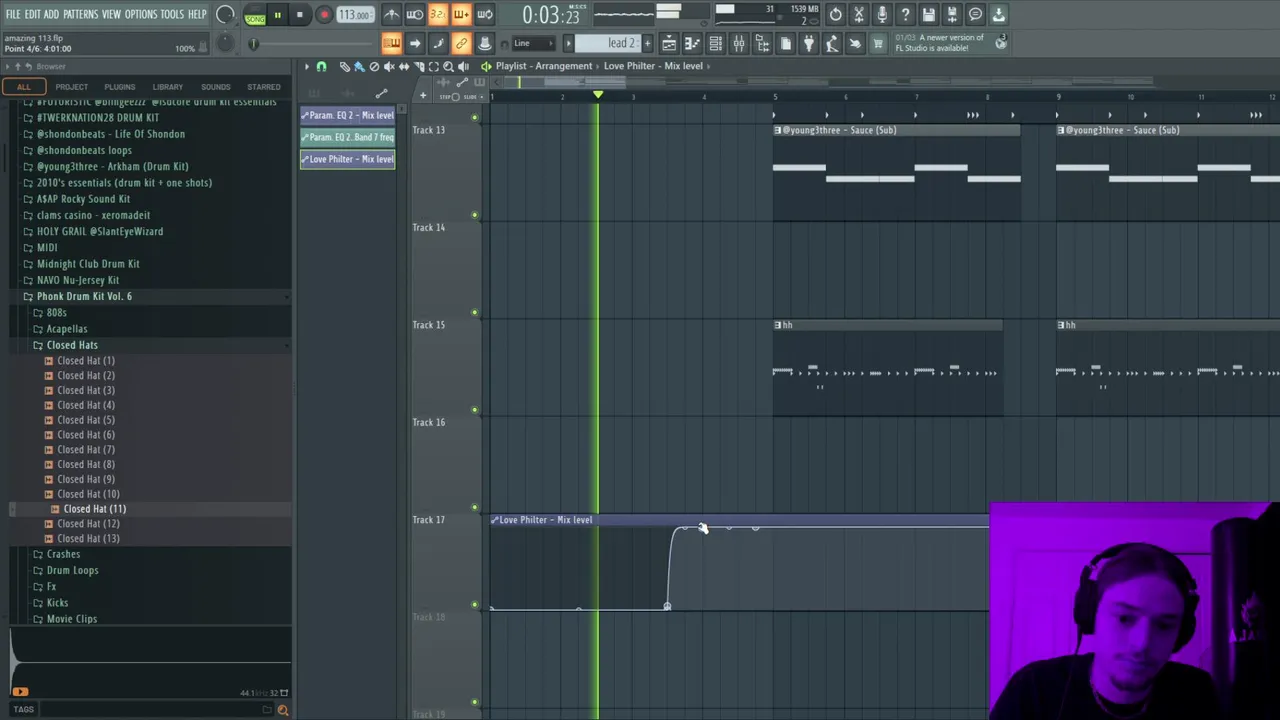Toggle loop recording button

(x=484, y=15)
